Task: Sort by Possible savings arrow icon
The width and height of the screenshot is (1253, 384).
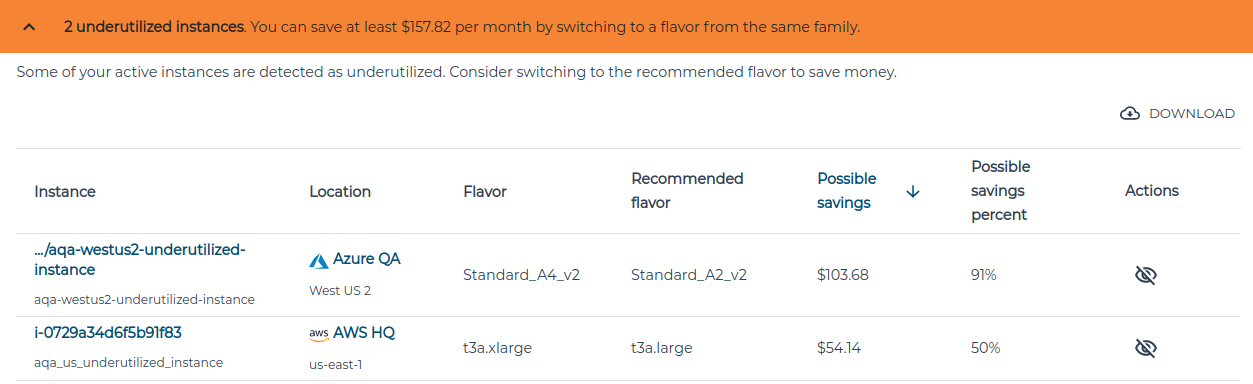Action: [x=912, y=191]
